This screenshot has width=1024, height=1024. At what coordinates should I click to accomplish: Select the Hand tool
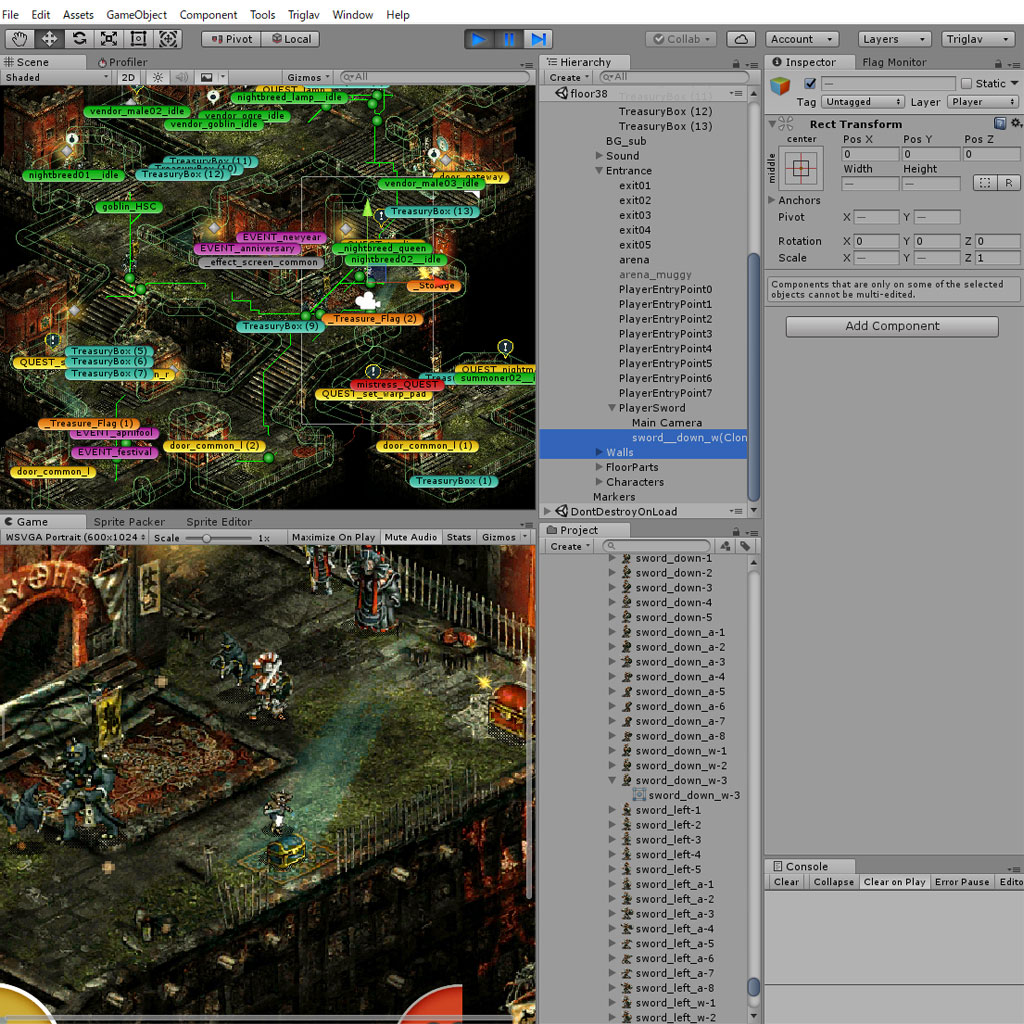coord(20,39)
